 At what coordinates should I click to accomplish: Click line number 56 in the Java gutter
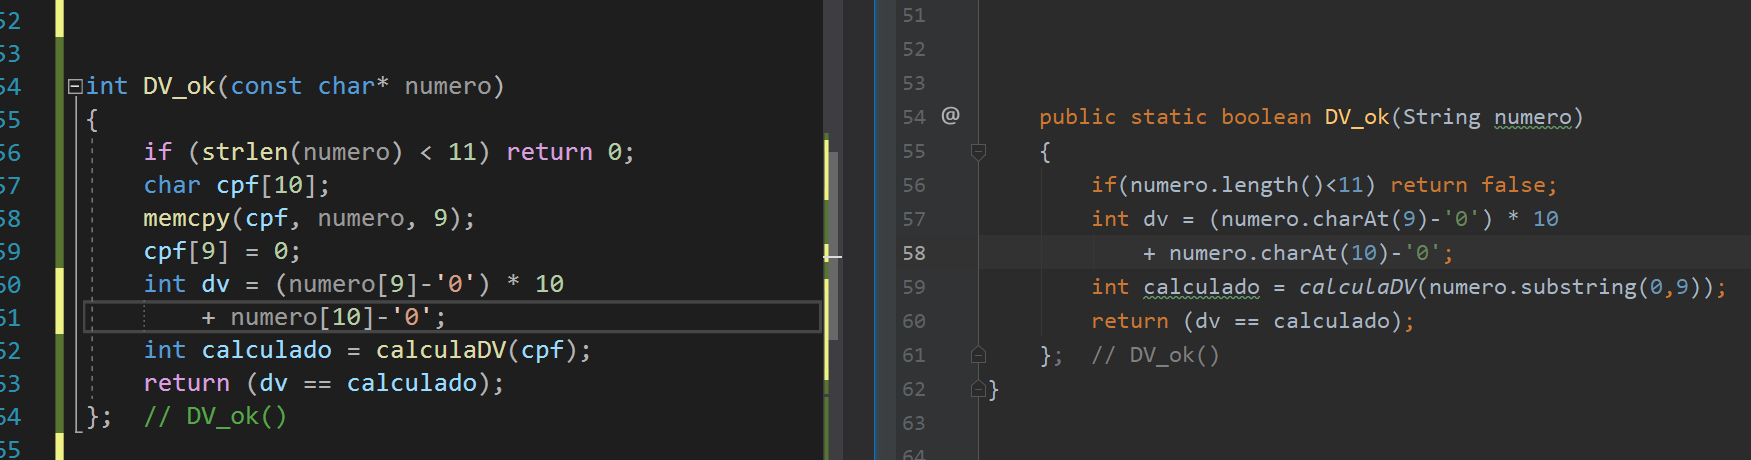pyautogui.click(x=913, y=185)
